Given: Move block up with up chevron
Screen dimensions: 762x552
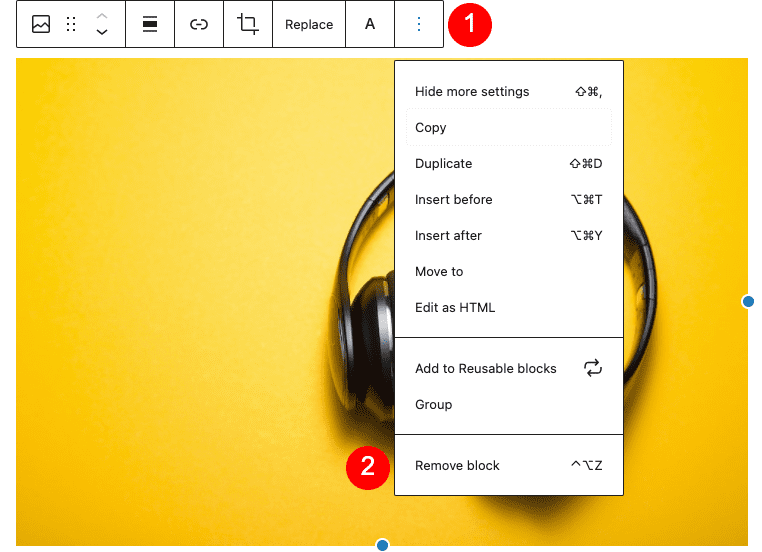Looking at the screenshot, I should (102, 17).
